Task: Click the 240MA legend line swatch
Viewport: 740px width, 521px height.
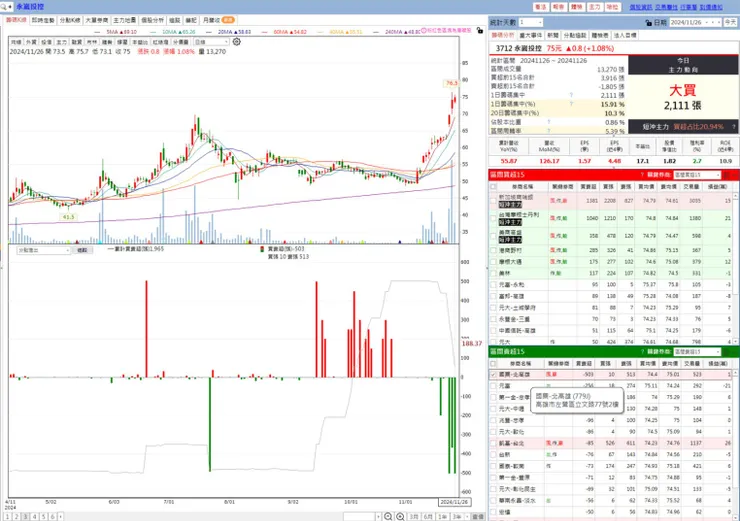Action: 375,32
